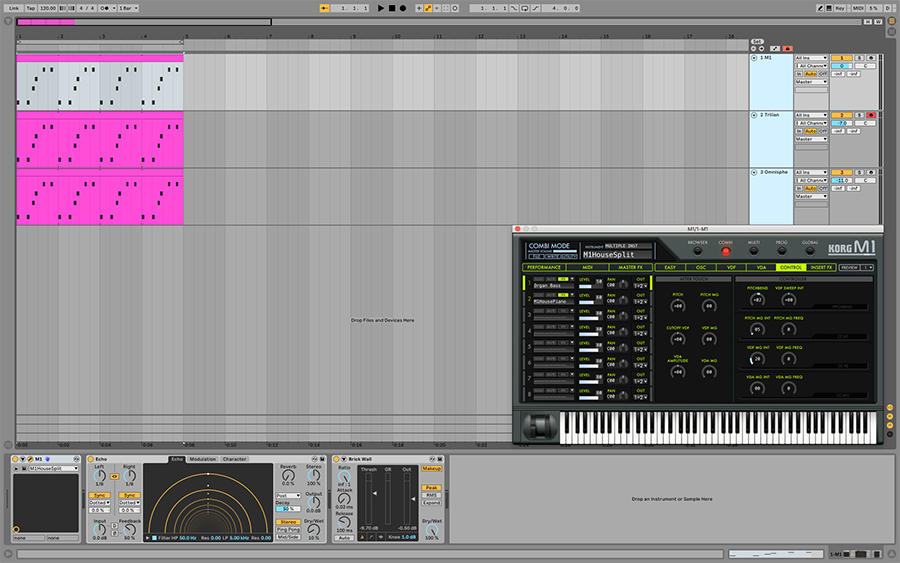This screenshot has width=900, height=563.
Task: Open INSERT FX tab in Korg M1
Action: click(821, 267)
